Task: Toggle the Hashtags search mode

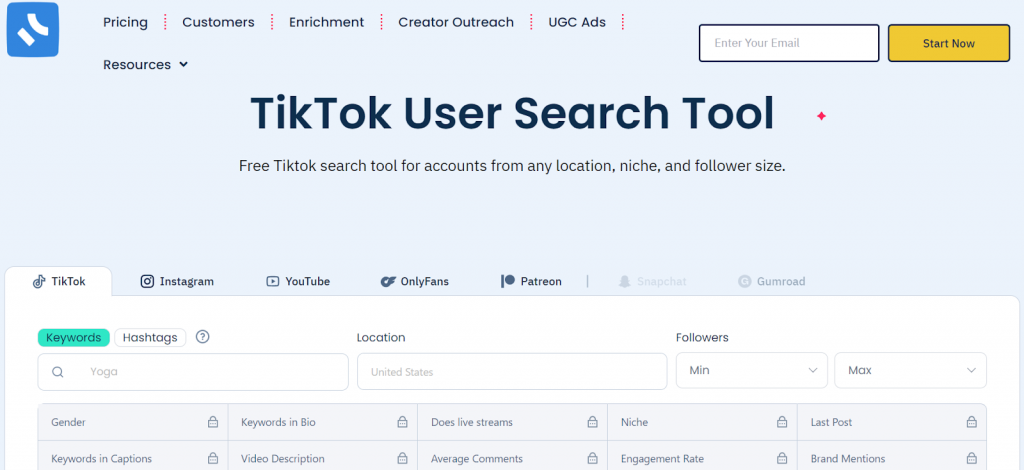Action: [150, 337]
